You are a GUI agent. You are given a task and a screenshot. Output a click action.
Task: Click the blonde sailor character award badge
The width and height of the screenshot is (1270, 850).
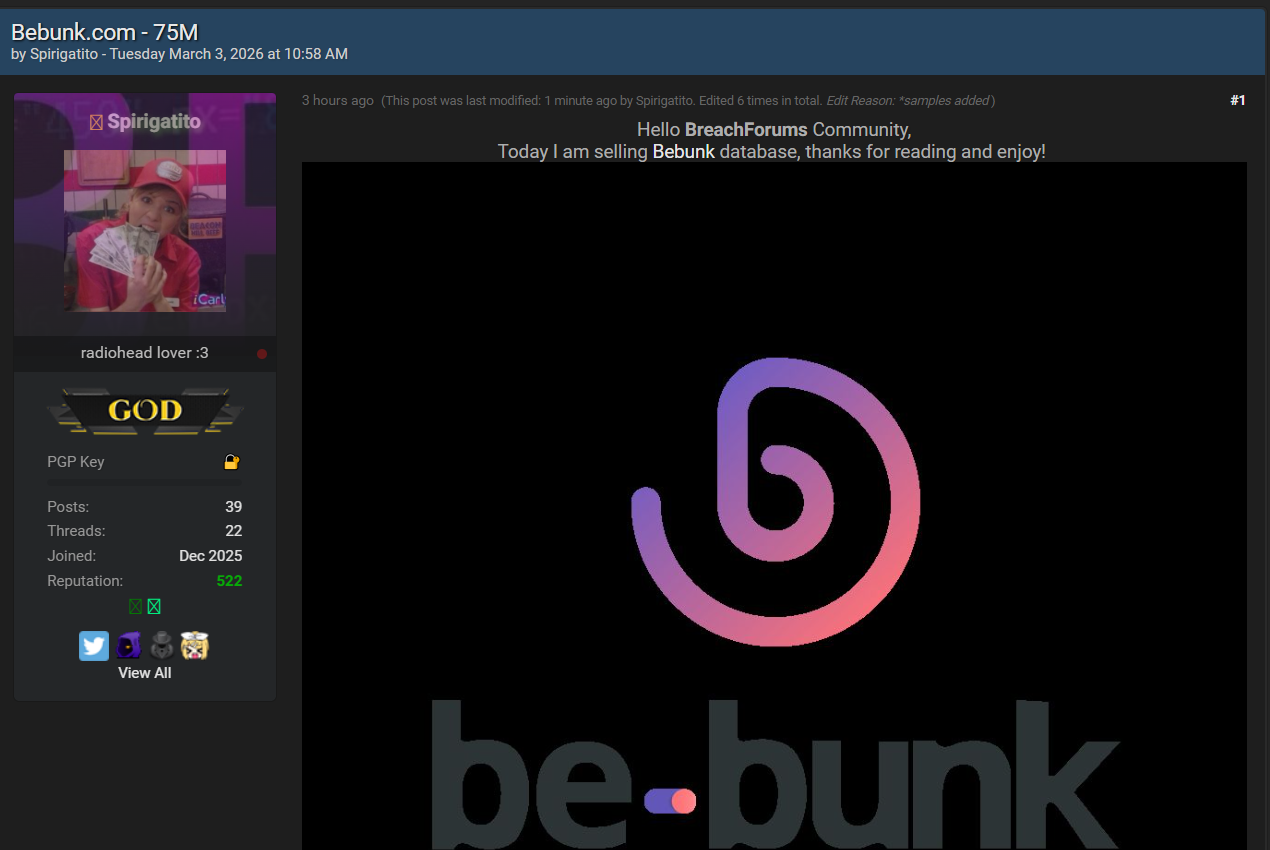click(x=195, y=646)
